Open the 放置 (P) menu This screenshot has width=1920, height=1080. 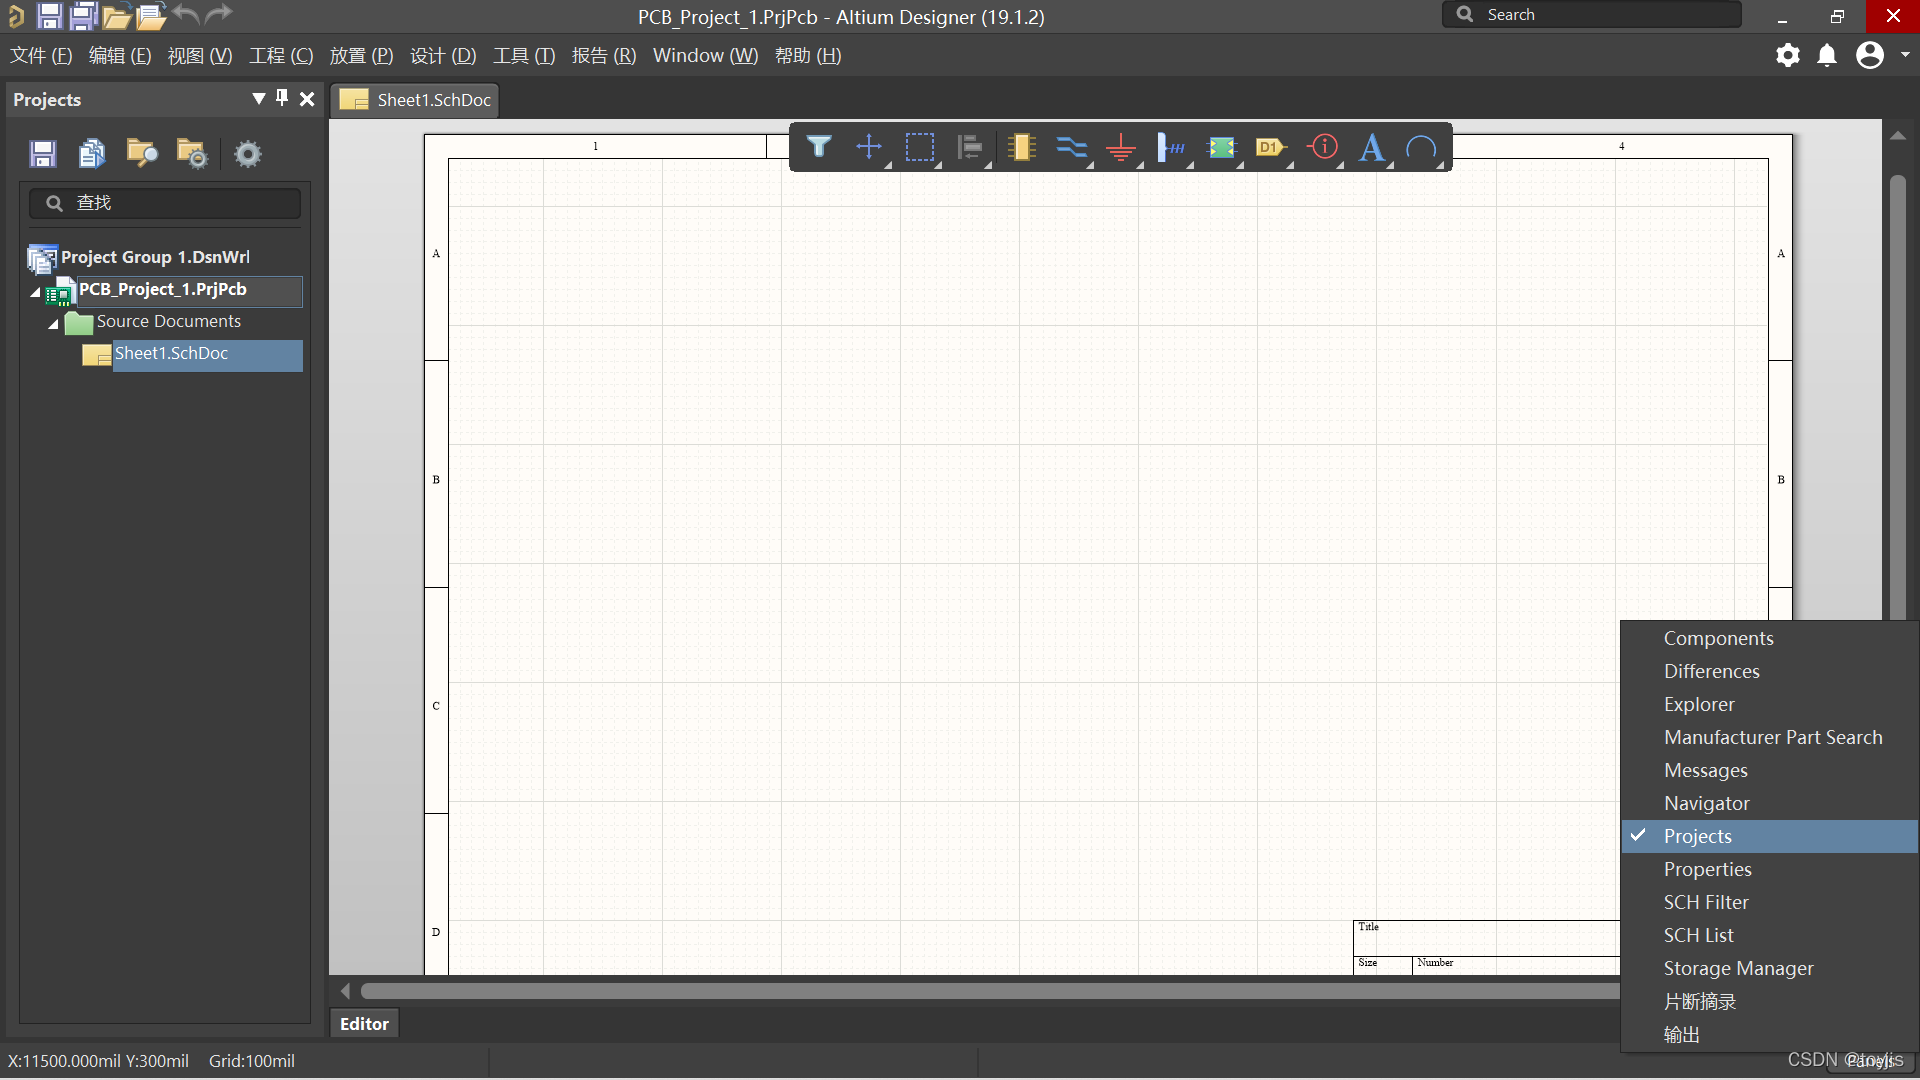pyautogui.click(x=361, y=56)
